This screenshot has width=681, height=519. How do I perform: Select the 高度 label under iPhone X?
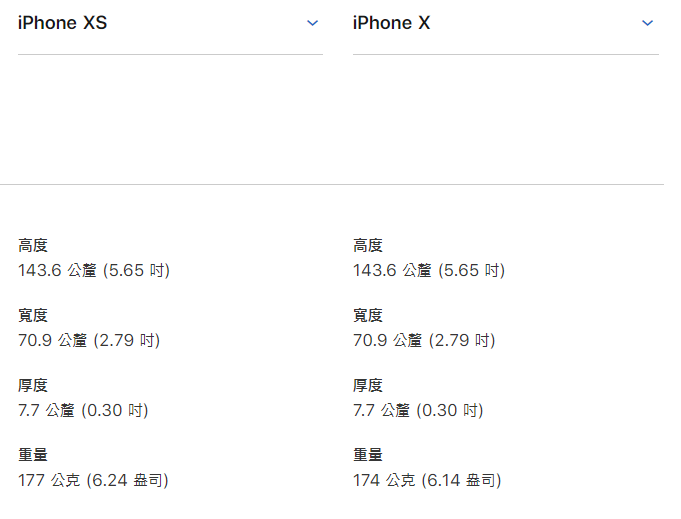click(367, 245)
